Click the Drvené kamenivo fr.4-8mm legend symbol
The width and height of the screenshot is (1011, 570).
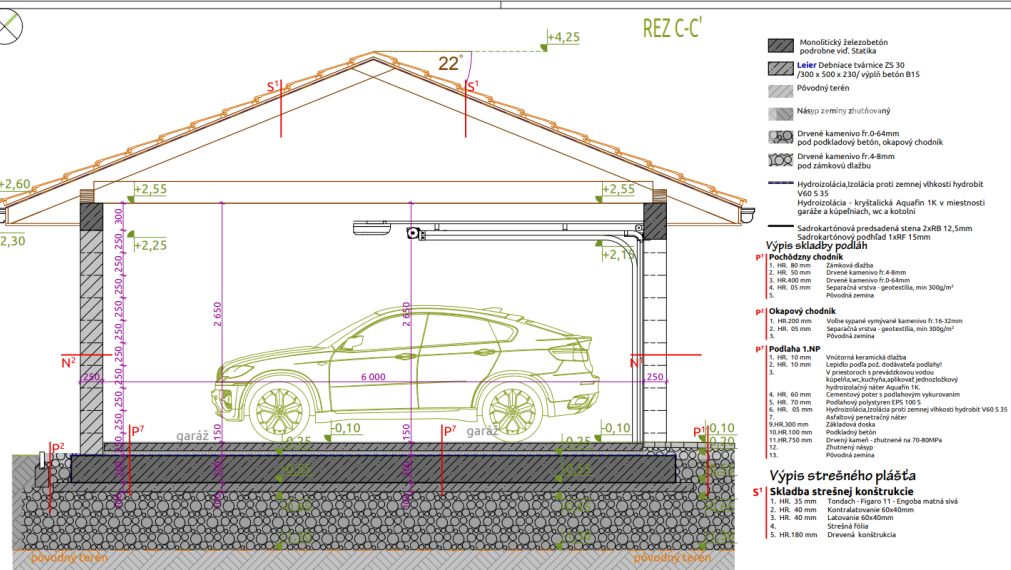tap(781, 159)
